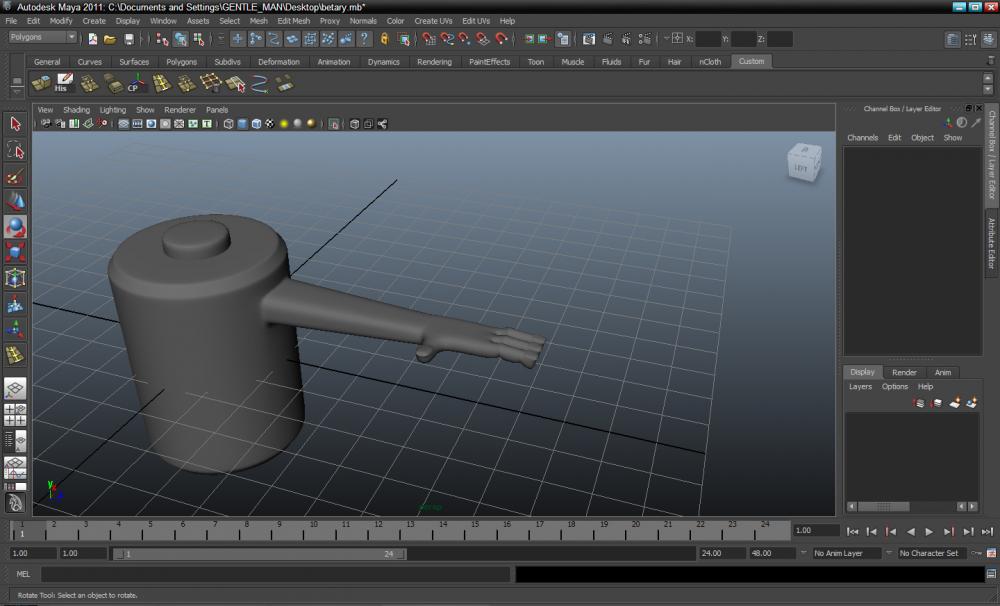Toggle the handles selection mask
The width and height of the screenshot is (1000, 606).
(x=237, y=40)
